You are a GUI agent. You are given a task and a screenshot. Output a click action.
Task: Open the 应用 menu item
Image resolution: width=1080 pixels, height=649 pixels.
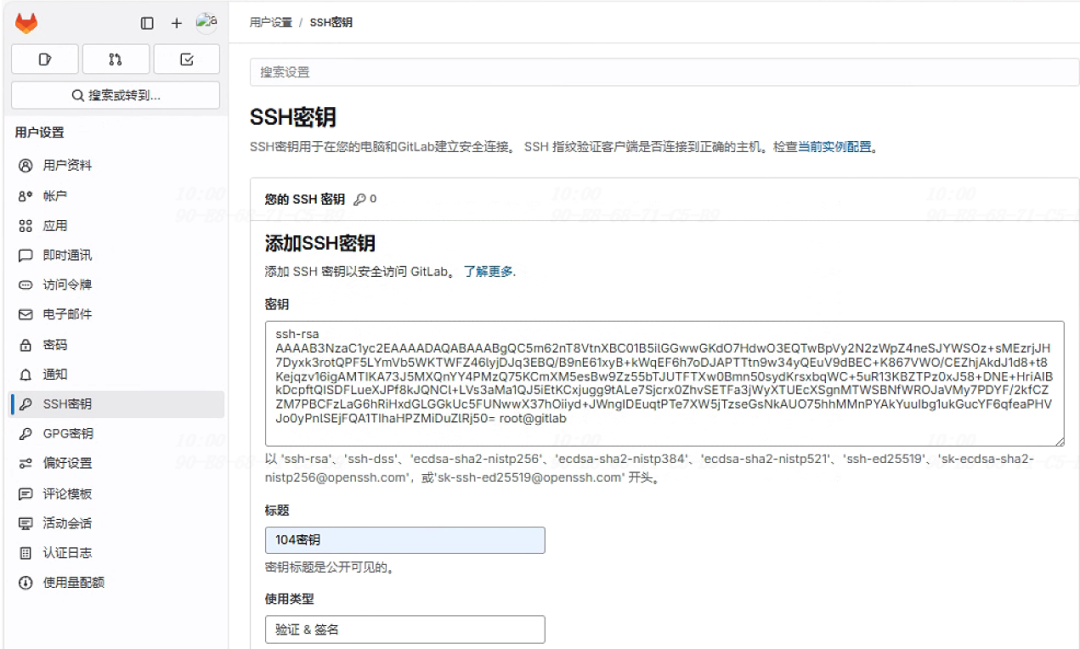(54, 225)
